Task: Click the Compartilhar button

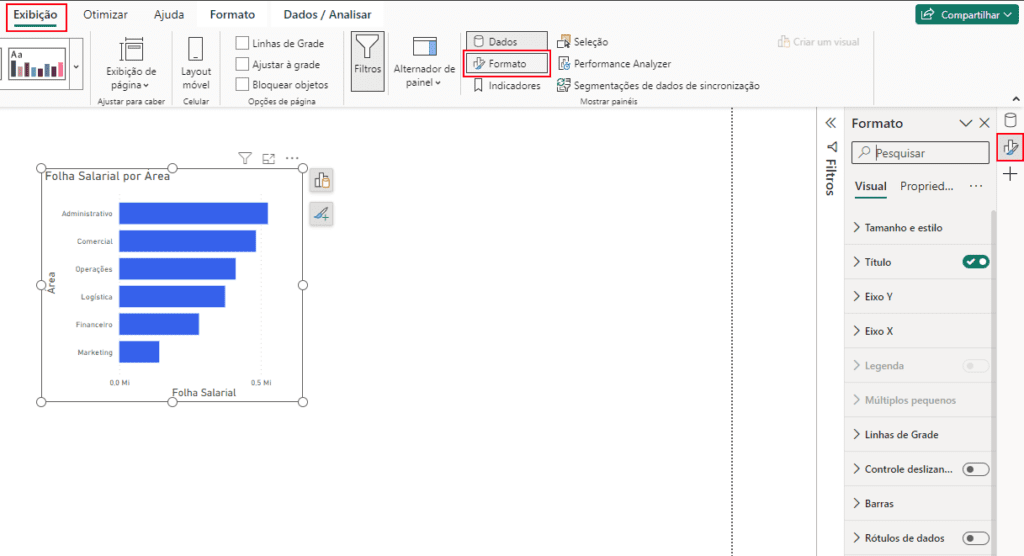Action: coord(967,14)
